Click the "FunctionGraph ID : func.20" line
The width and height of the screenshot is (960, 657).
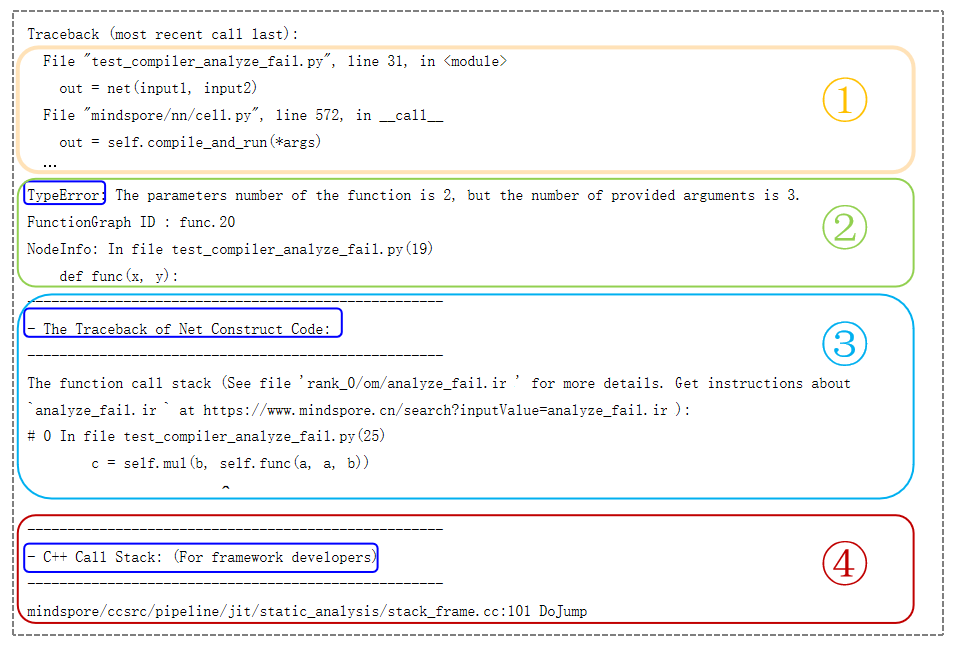click(x=131, y=222)
